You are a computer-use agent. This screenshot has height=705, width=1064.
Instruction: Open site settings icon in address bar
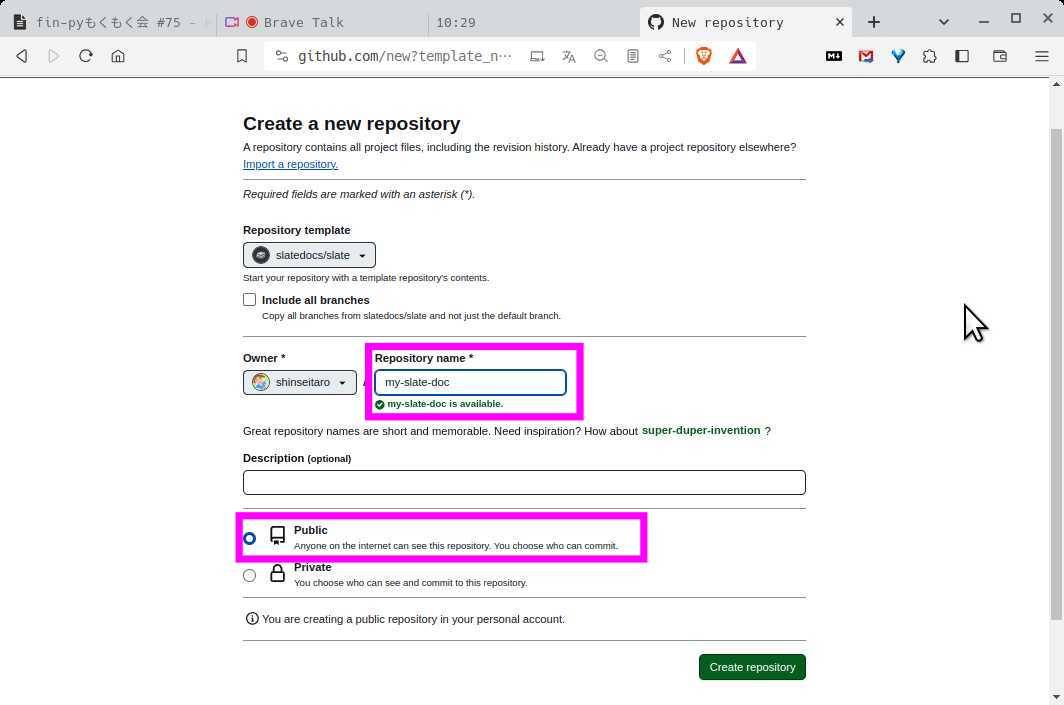pyautogui.click(x=282, y=56)
